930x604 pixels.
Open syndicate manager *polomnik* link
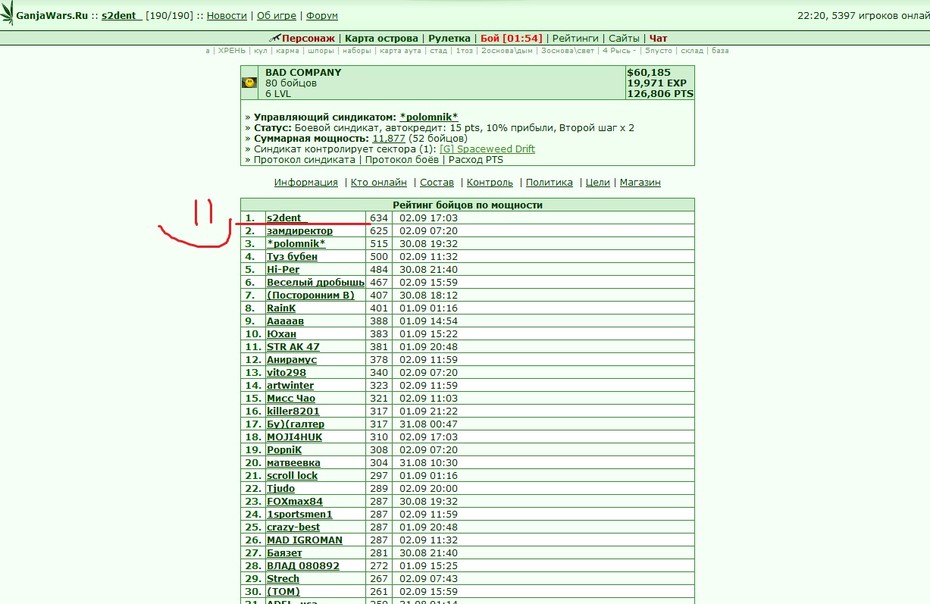click(429, 117)
